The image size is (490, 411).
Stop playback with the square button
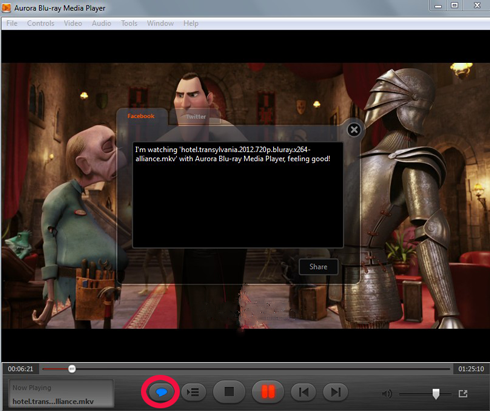pyautogui.click(x=229, y=392)
